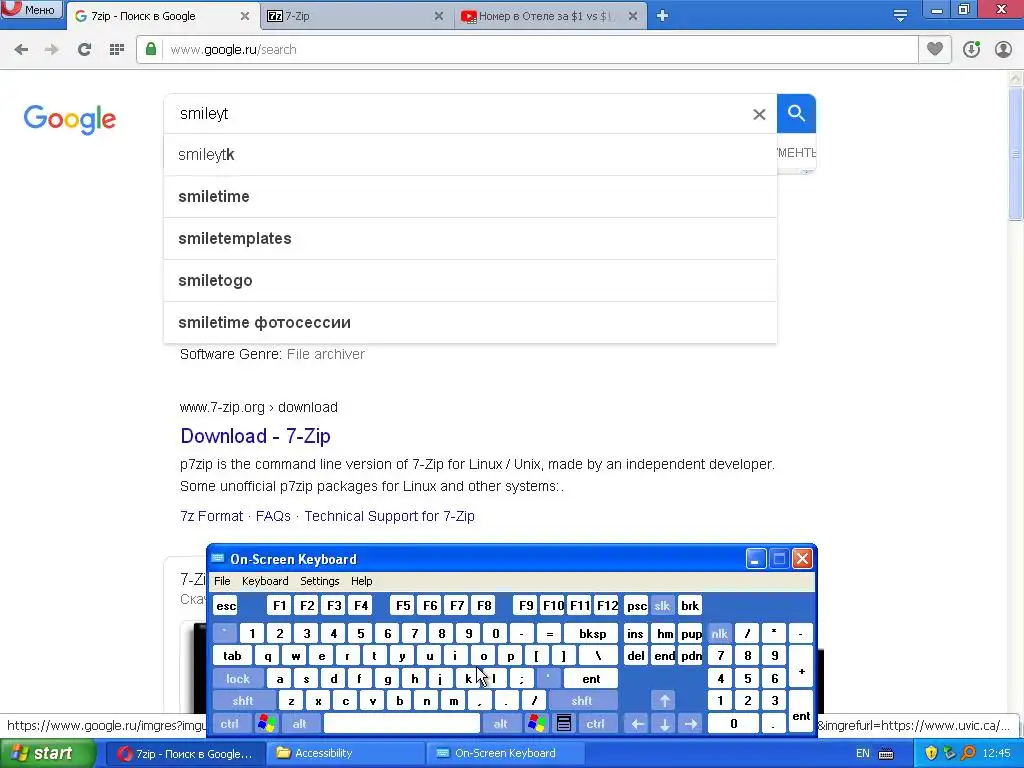The image size is (1024, 768).
Task: Click the left Windows logo key
Action: point(266,724)
